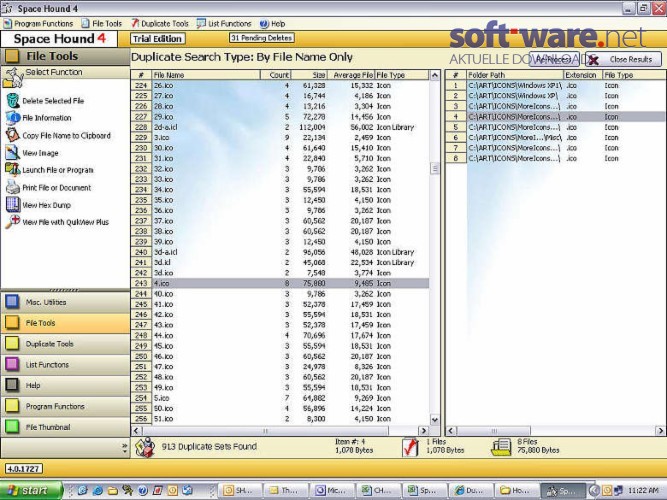Click the Trial Edition button
The width and height of the screenshot is (667, 500).
click(x=157, y=39)
